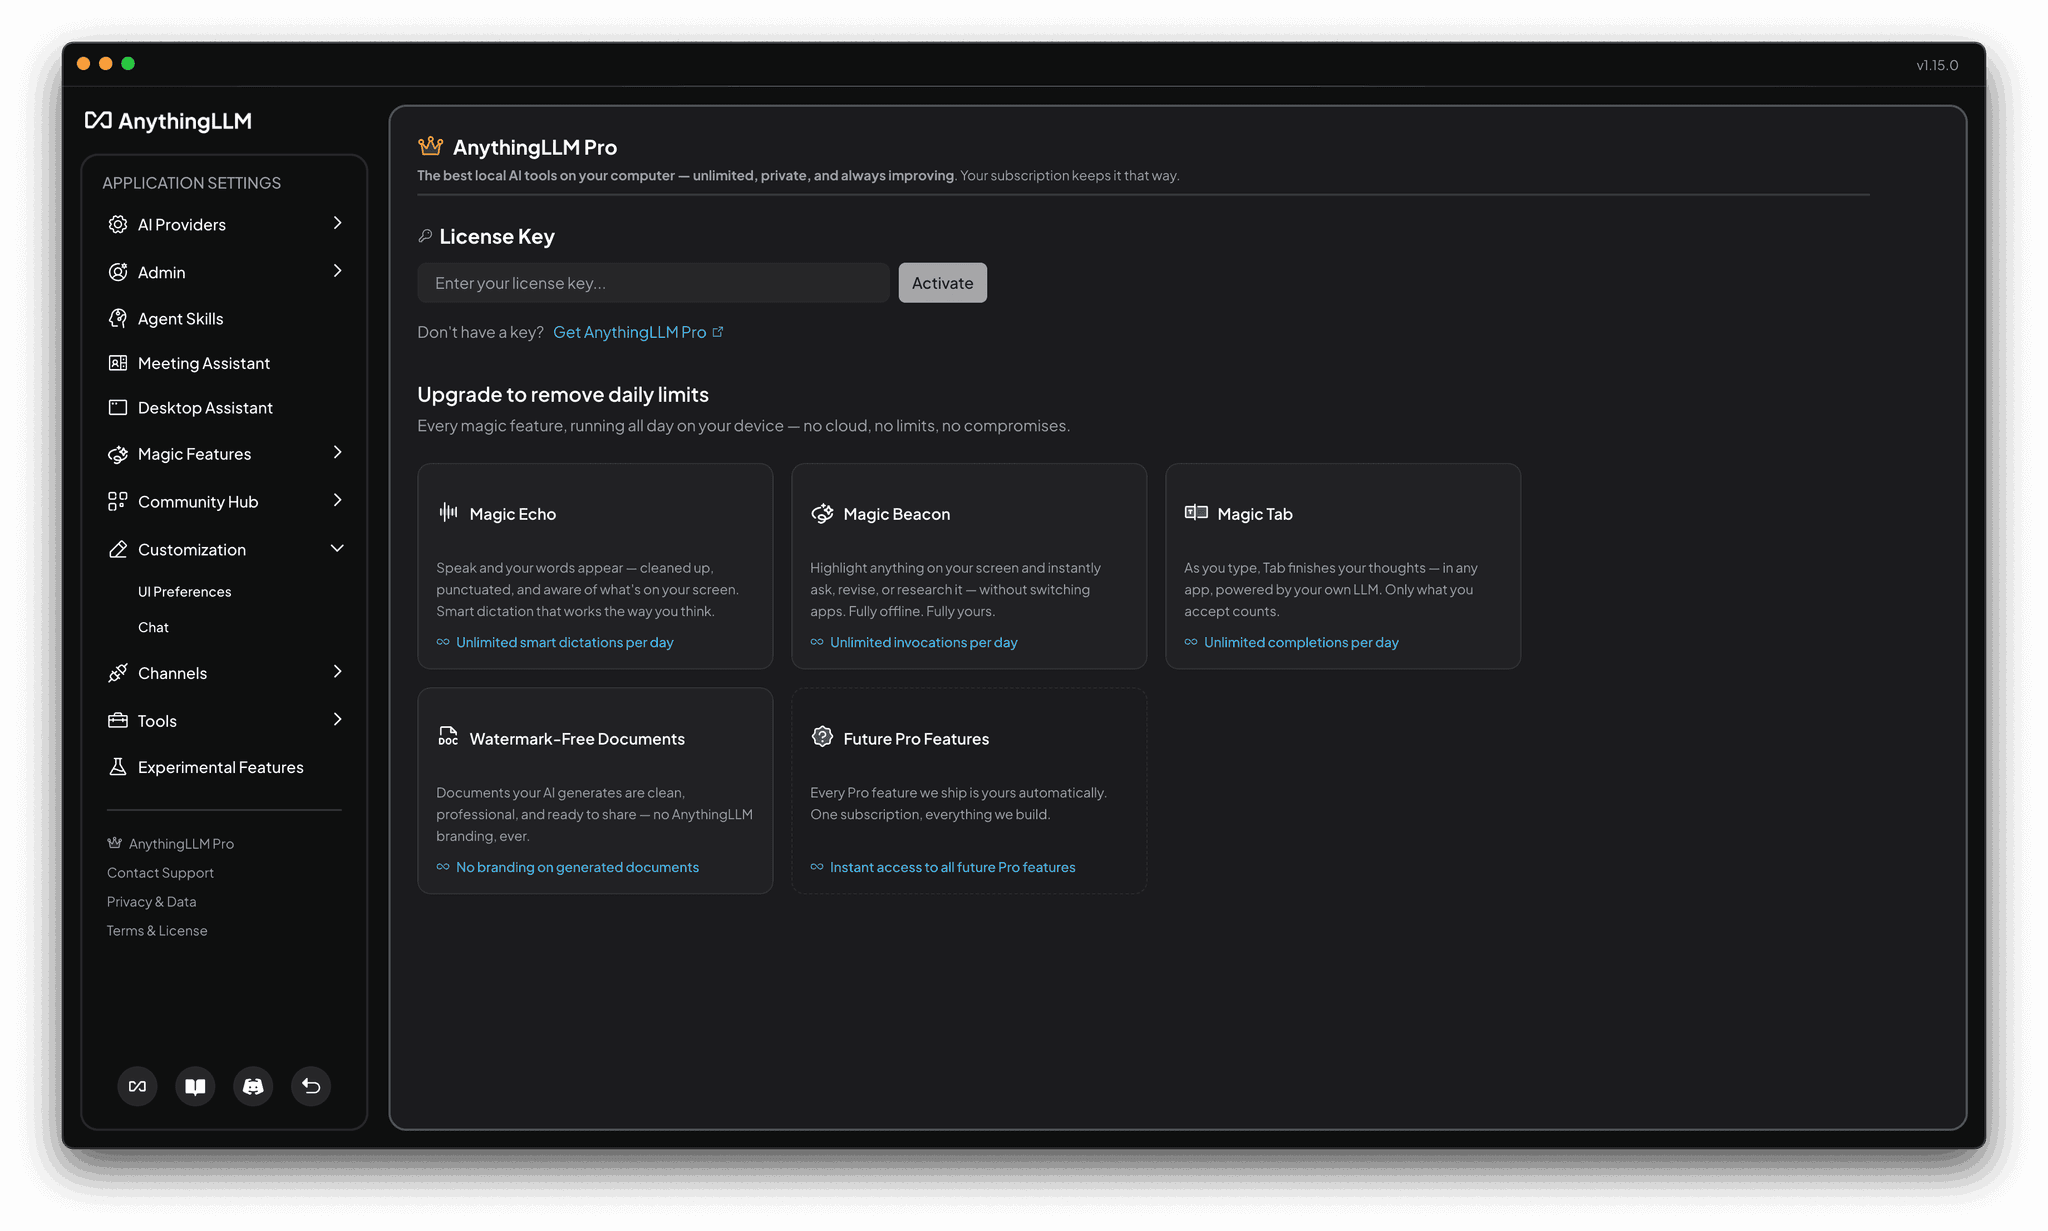Image resolution: width=2048 pixels, height=1231 pixels.
Task: Click 'Unlimited completions per day' text
Action: [x=1301, y=643]
